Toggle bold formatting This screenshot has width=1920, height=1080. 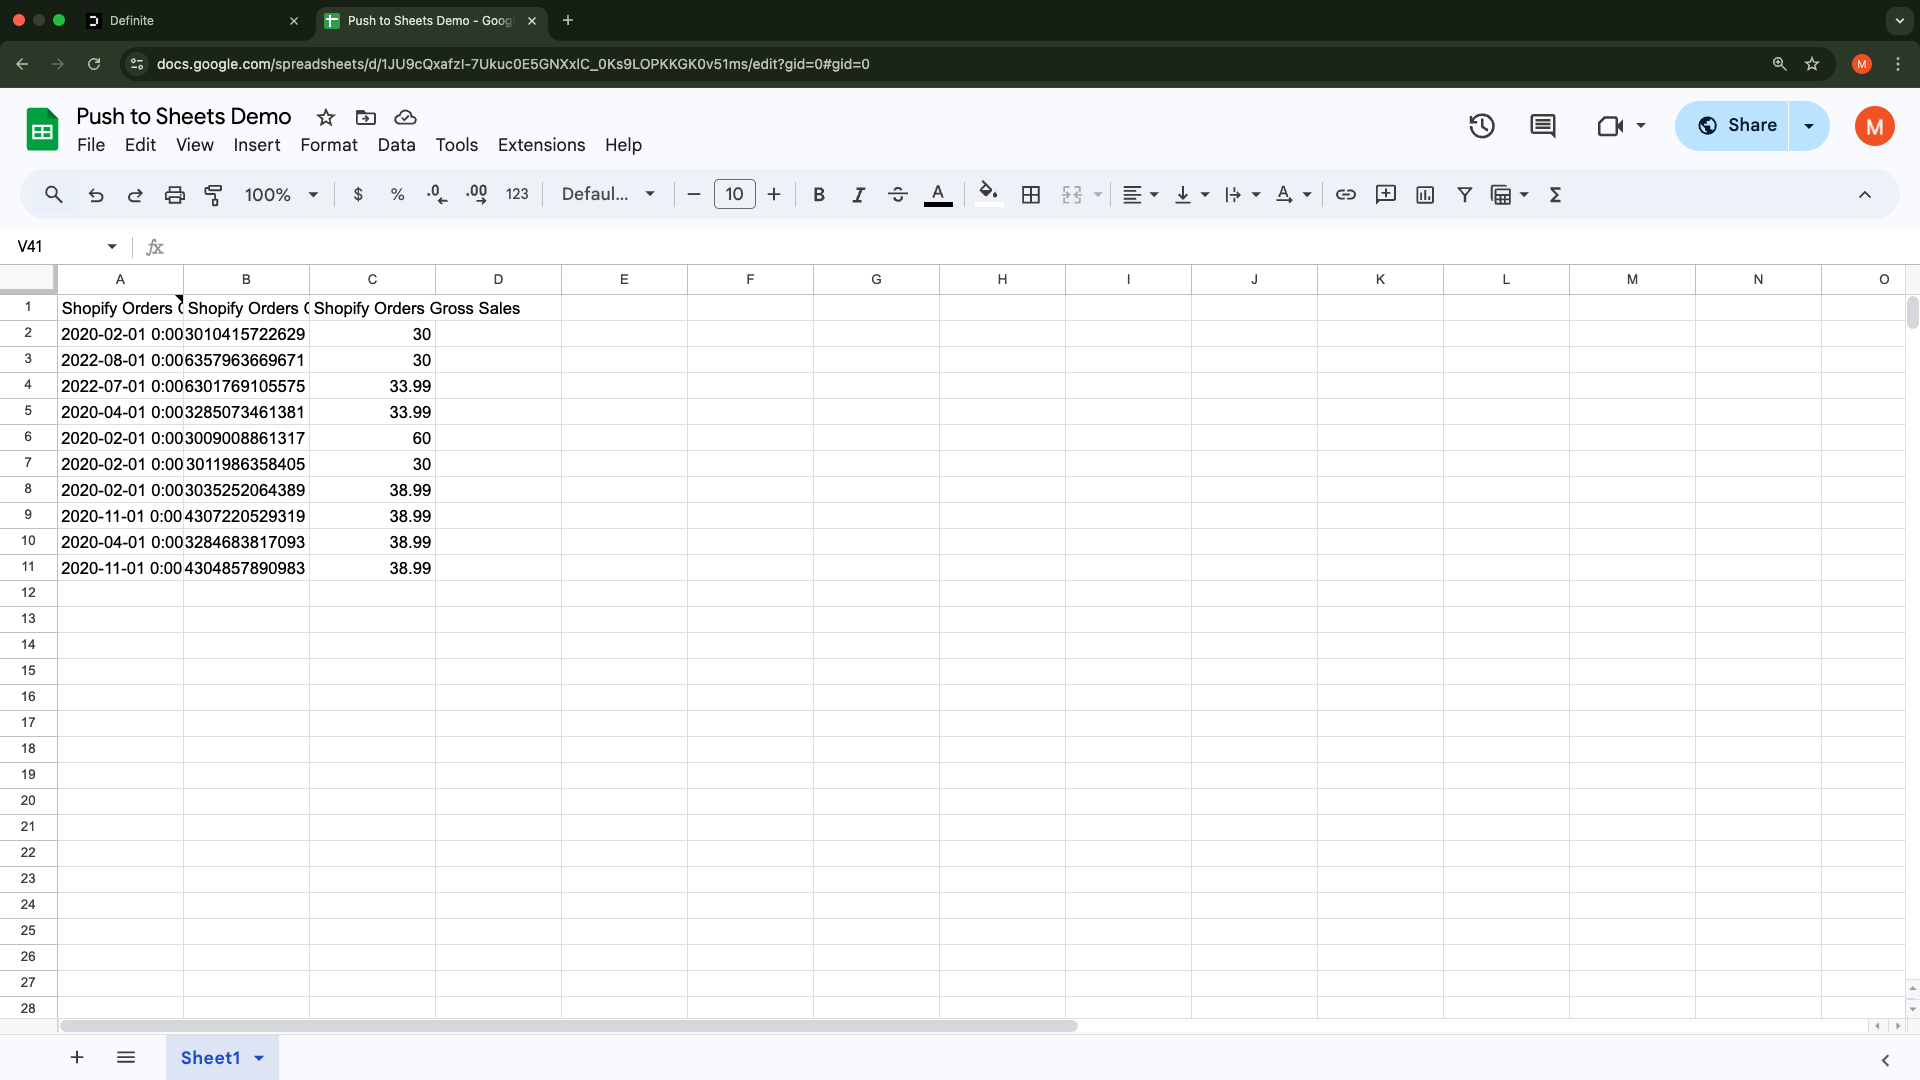(x=819, y=195)
